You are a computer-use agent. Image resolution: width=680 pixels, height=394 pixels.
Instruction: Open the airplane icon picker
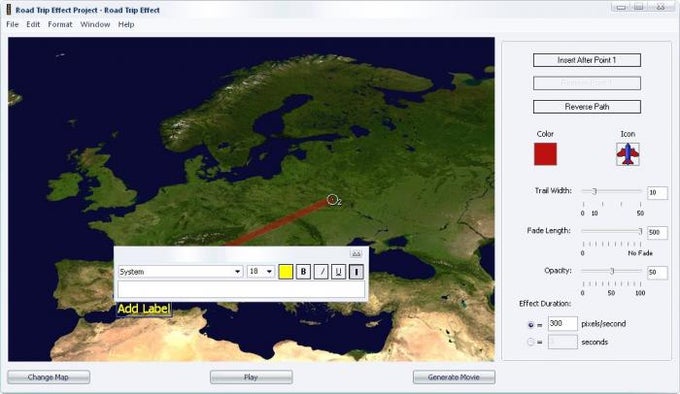coord(628,154)
